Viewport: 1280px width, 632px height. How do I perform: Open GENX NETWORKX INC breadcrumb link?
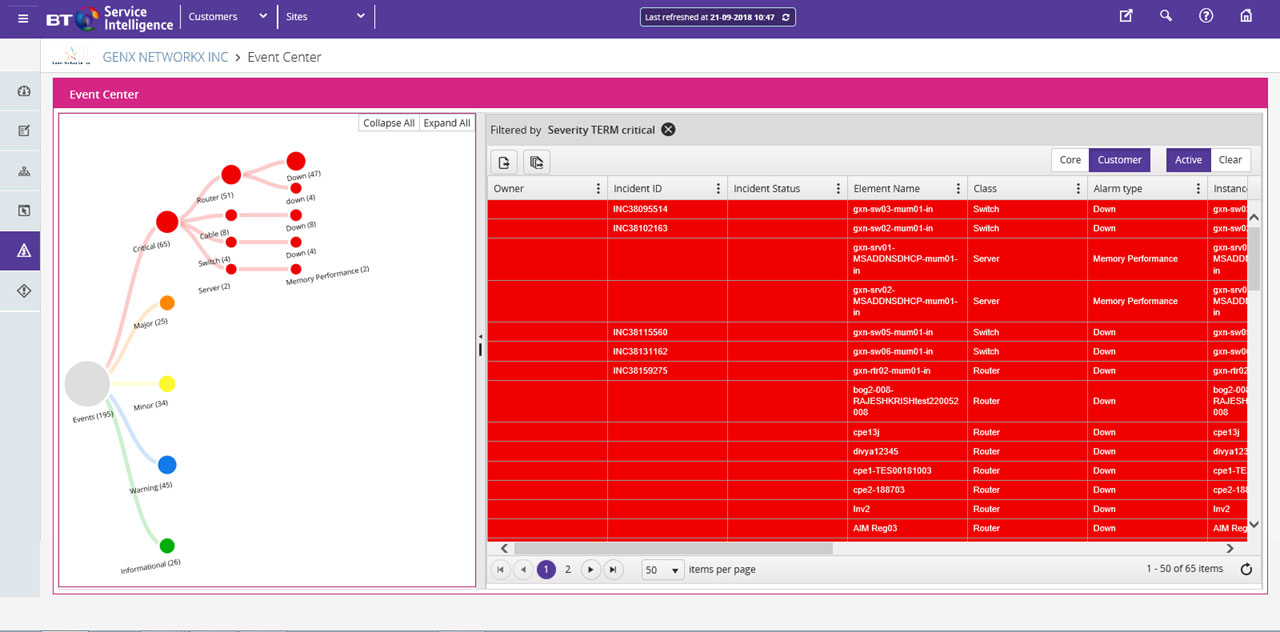[x=165, y=57]
